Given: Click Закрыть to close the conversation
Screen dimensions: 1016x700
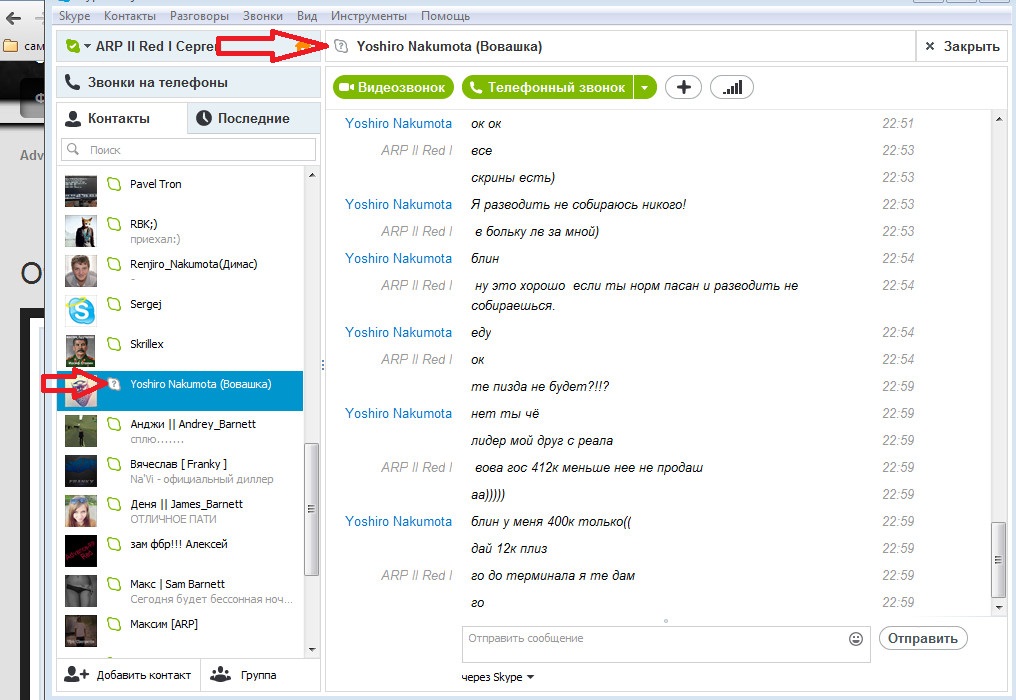Looking at the screenshot, I should tap(962, 46).
